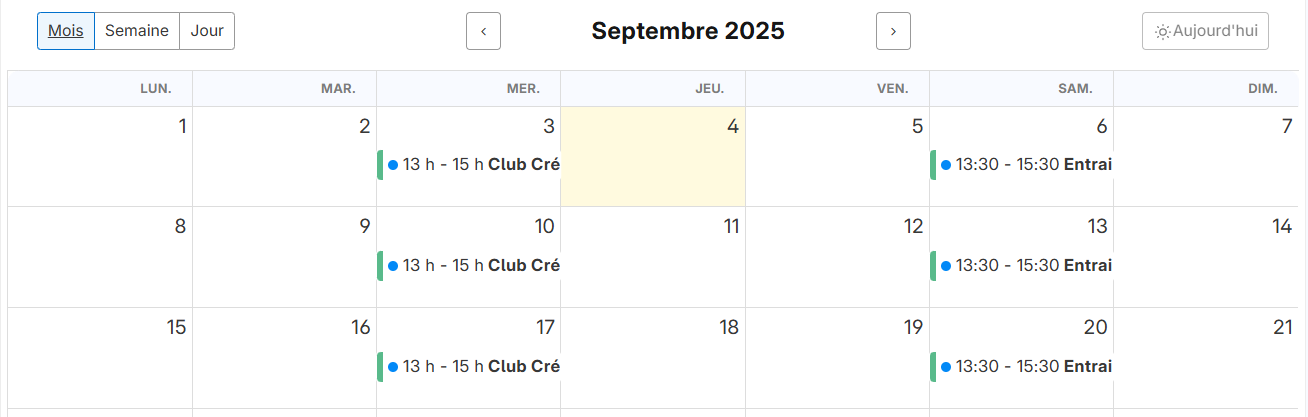Open Club Cré event on September 10
The height and width of the screenshot is (417, 1308).
coord(474,266)
